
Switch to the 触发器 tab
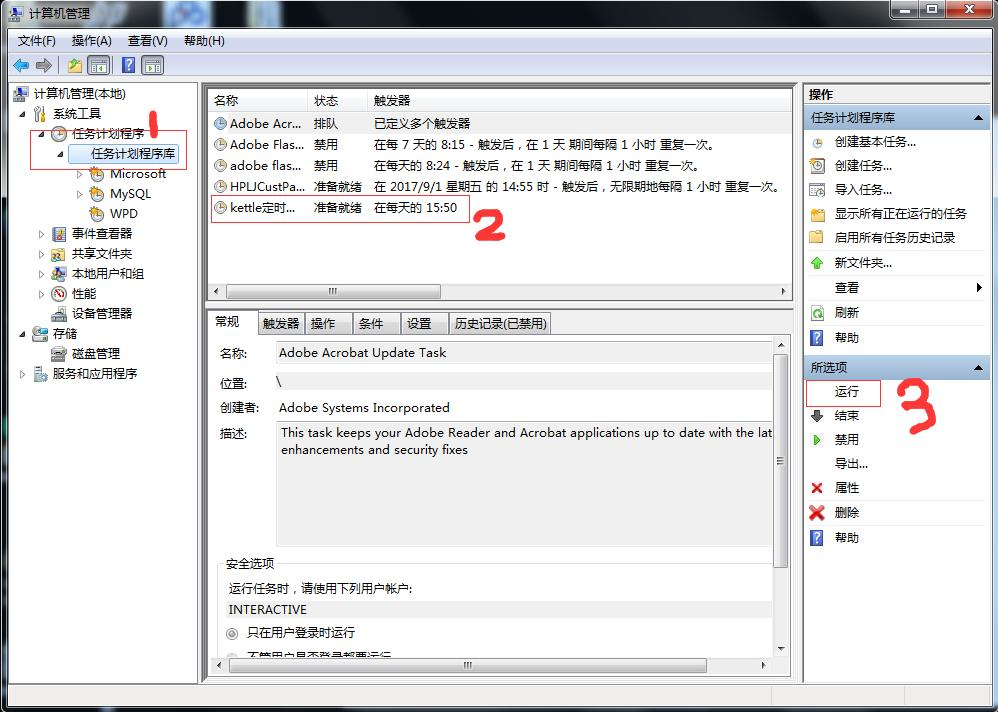click(281, 324)
